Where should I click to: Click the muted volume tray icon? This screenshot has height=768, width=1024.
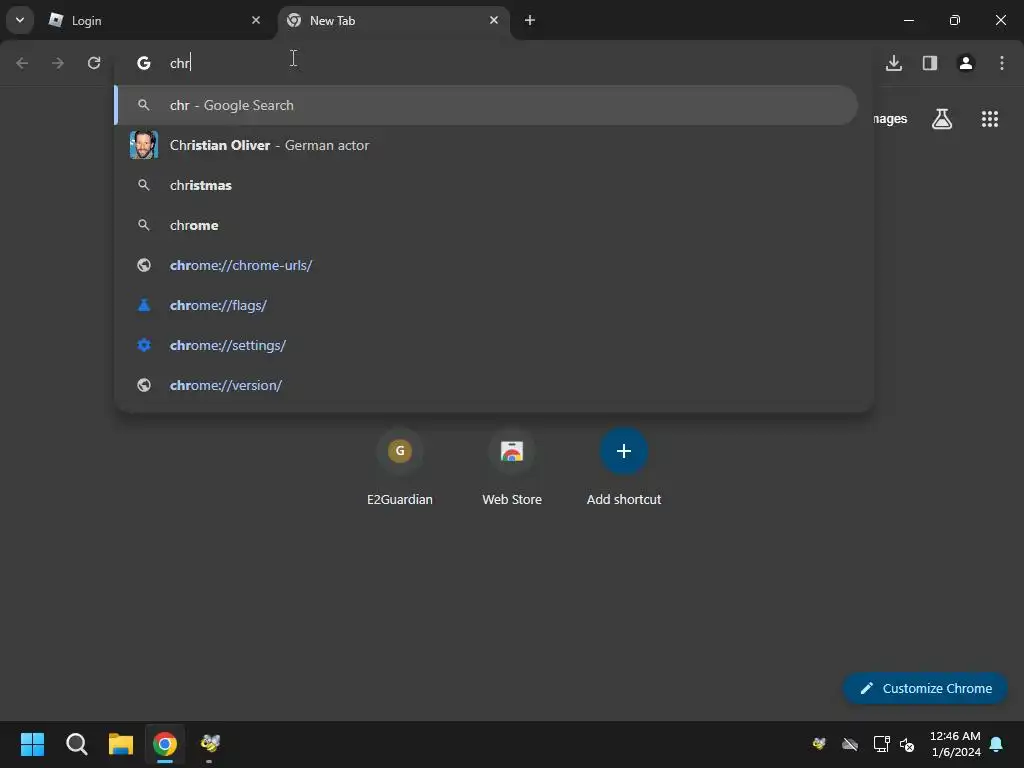pos(907,744)
